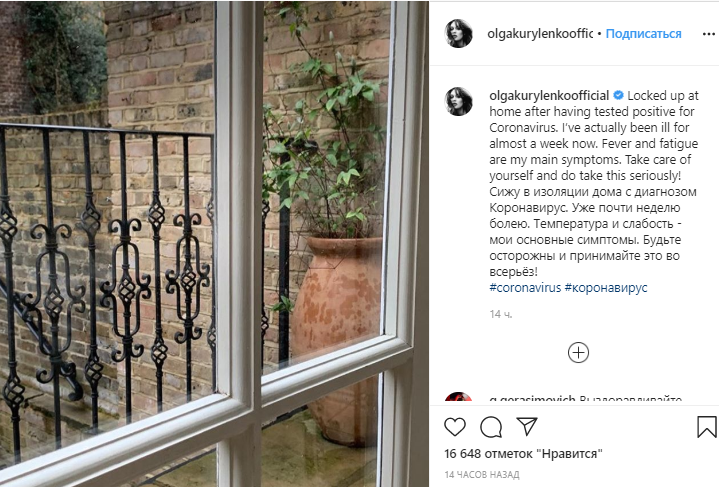The width and height of the screenshot is (719, 487).
Task: Open olgakurylenkoofficial username in the caption
Action: coord(549,95)
